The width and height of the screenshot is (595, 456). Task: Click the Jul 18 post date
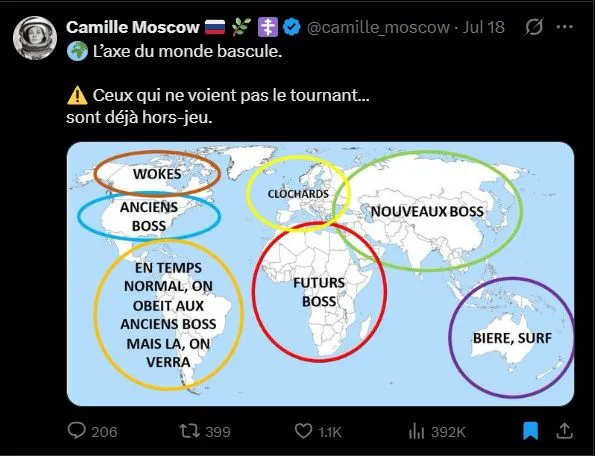[x=483, y=27]
